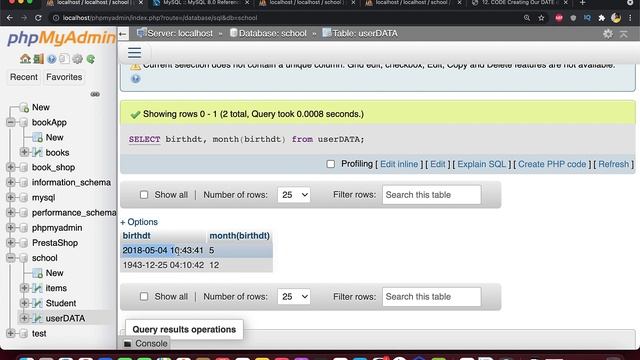Image resolution: width=640 pixels, height=360 pixels.
Task: Open Database: school breadcrumb
Action: coord(272,33)
